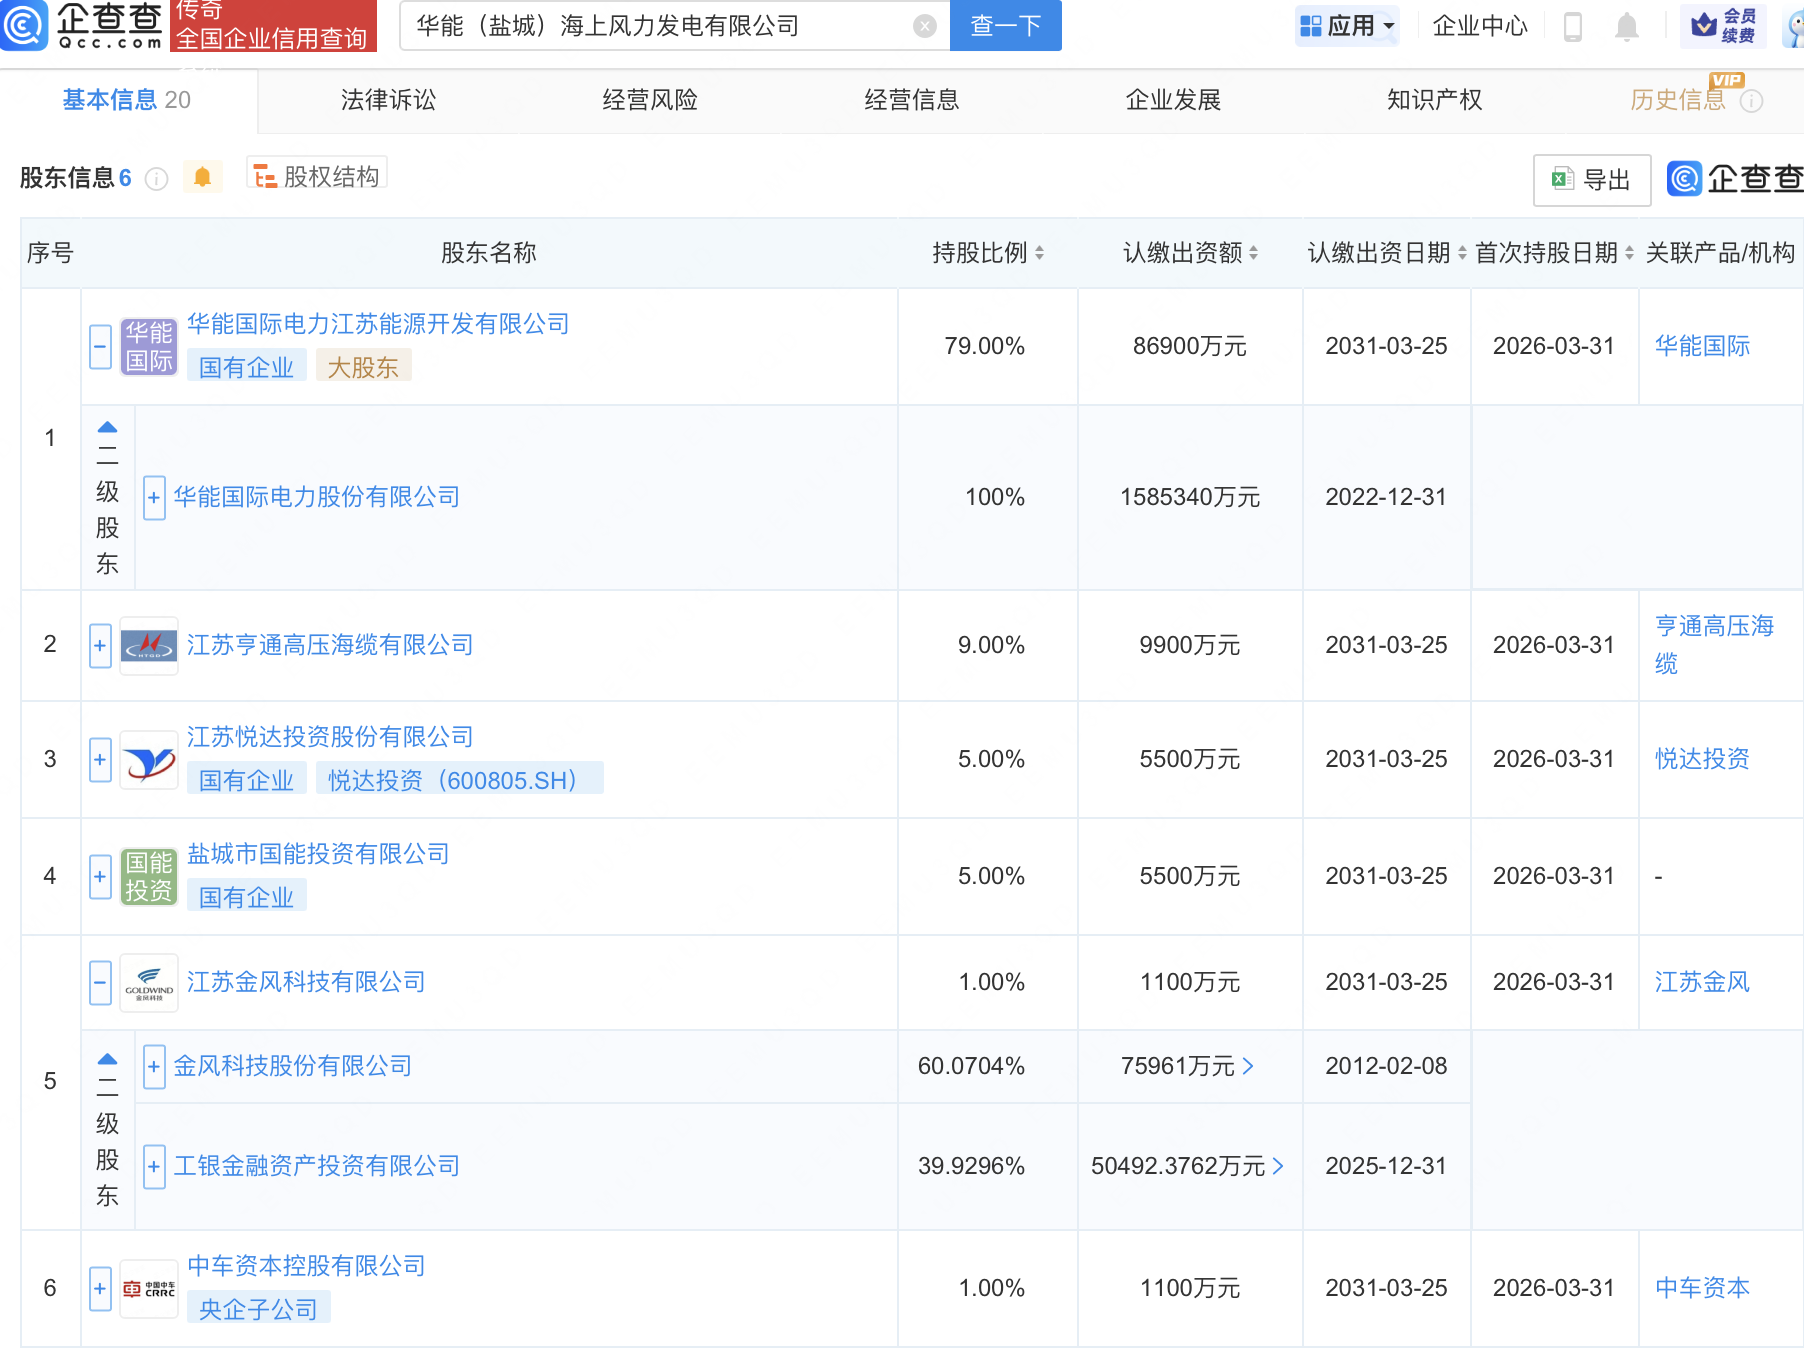1804x1348 pixels.
Task: Sort table by 持股比例 column
Action: click(987, 253)
